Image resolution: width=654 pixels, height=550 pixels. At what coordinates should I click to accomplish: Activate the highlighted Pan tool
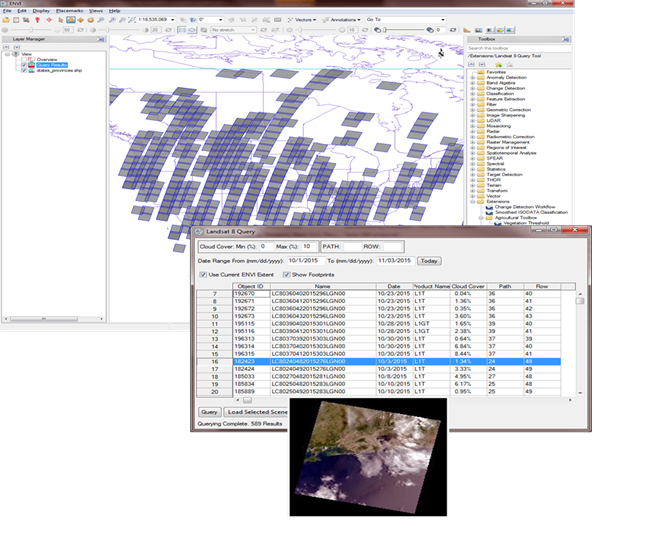tap(70, 20)
